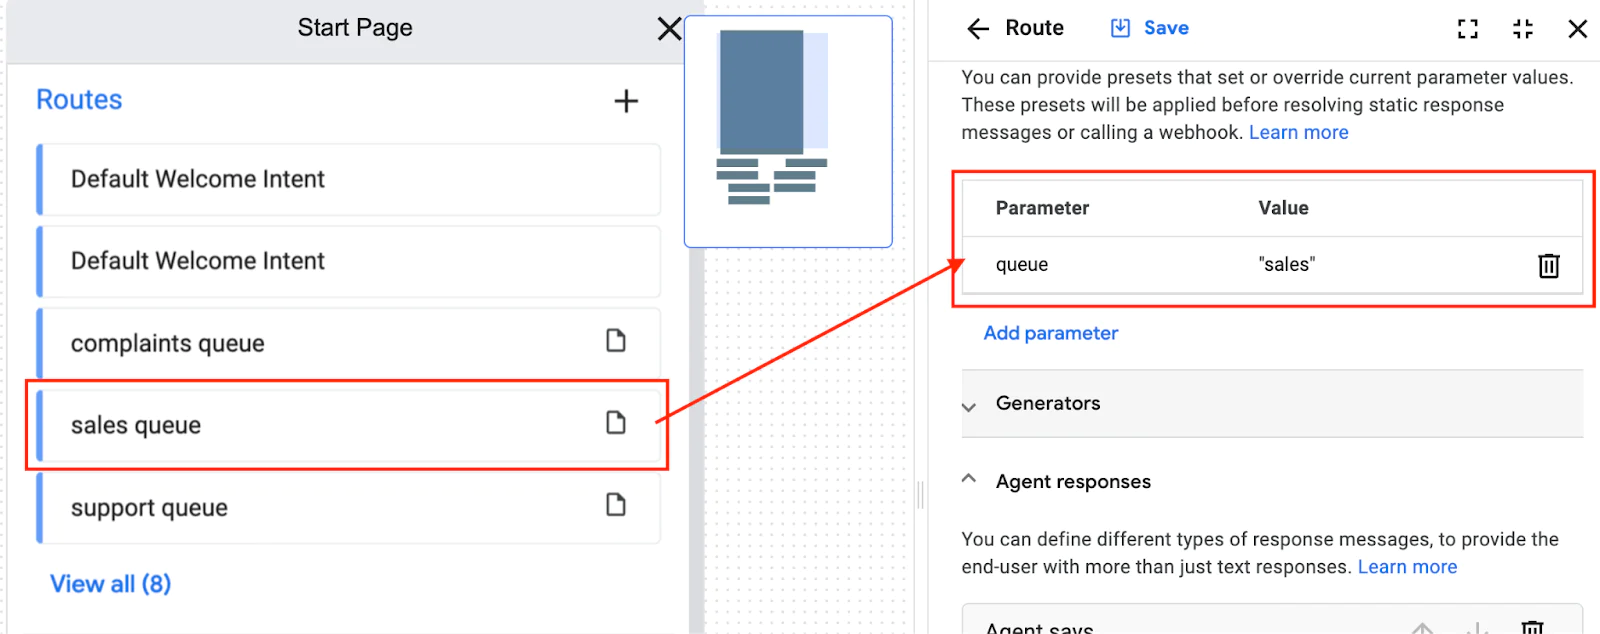Open the support queue route
This screenshot has height=634, width=1600.
pos(349,507)
